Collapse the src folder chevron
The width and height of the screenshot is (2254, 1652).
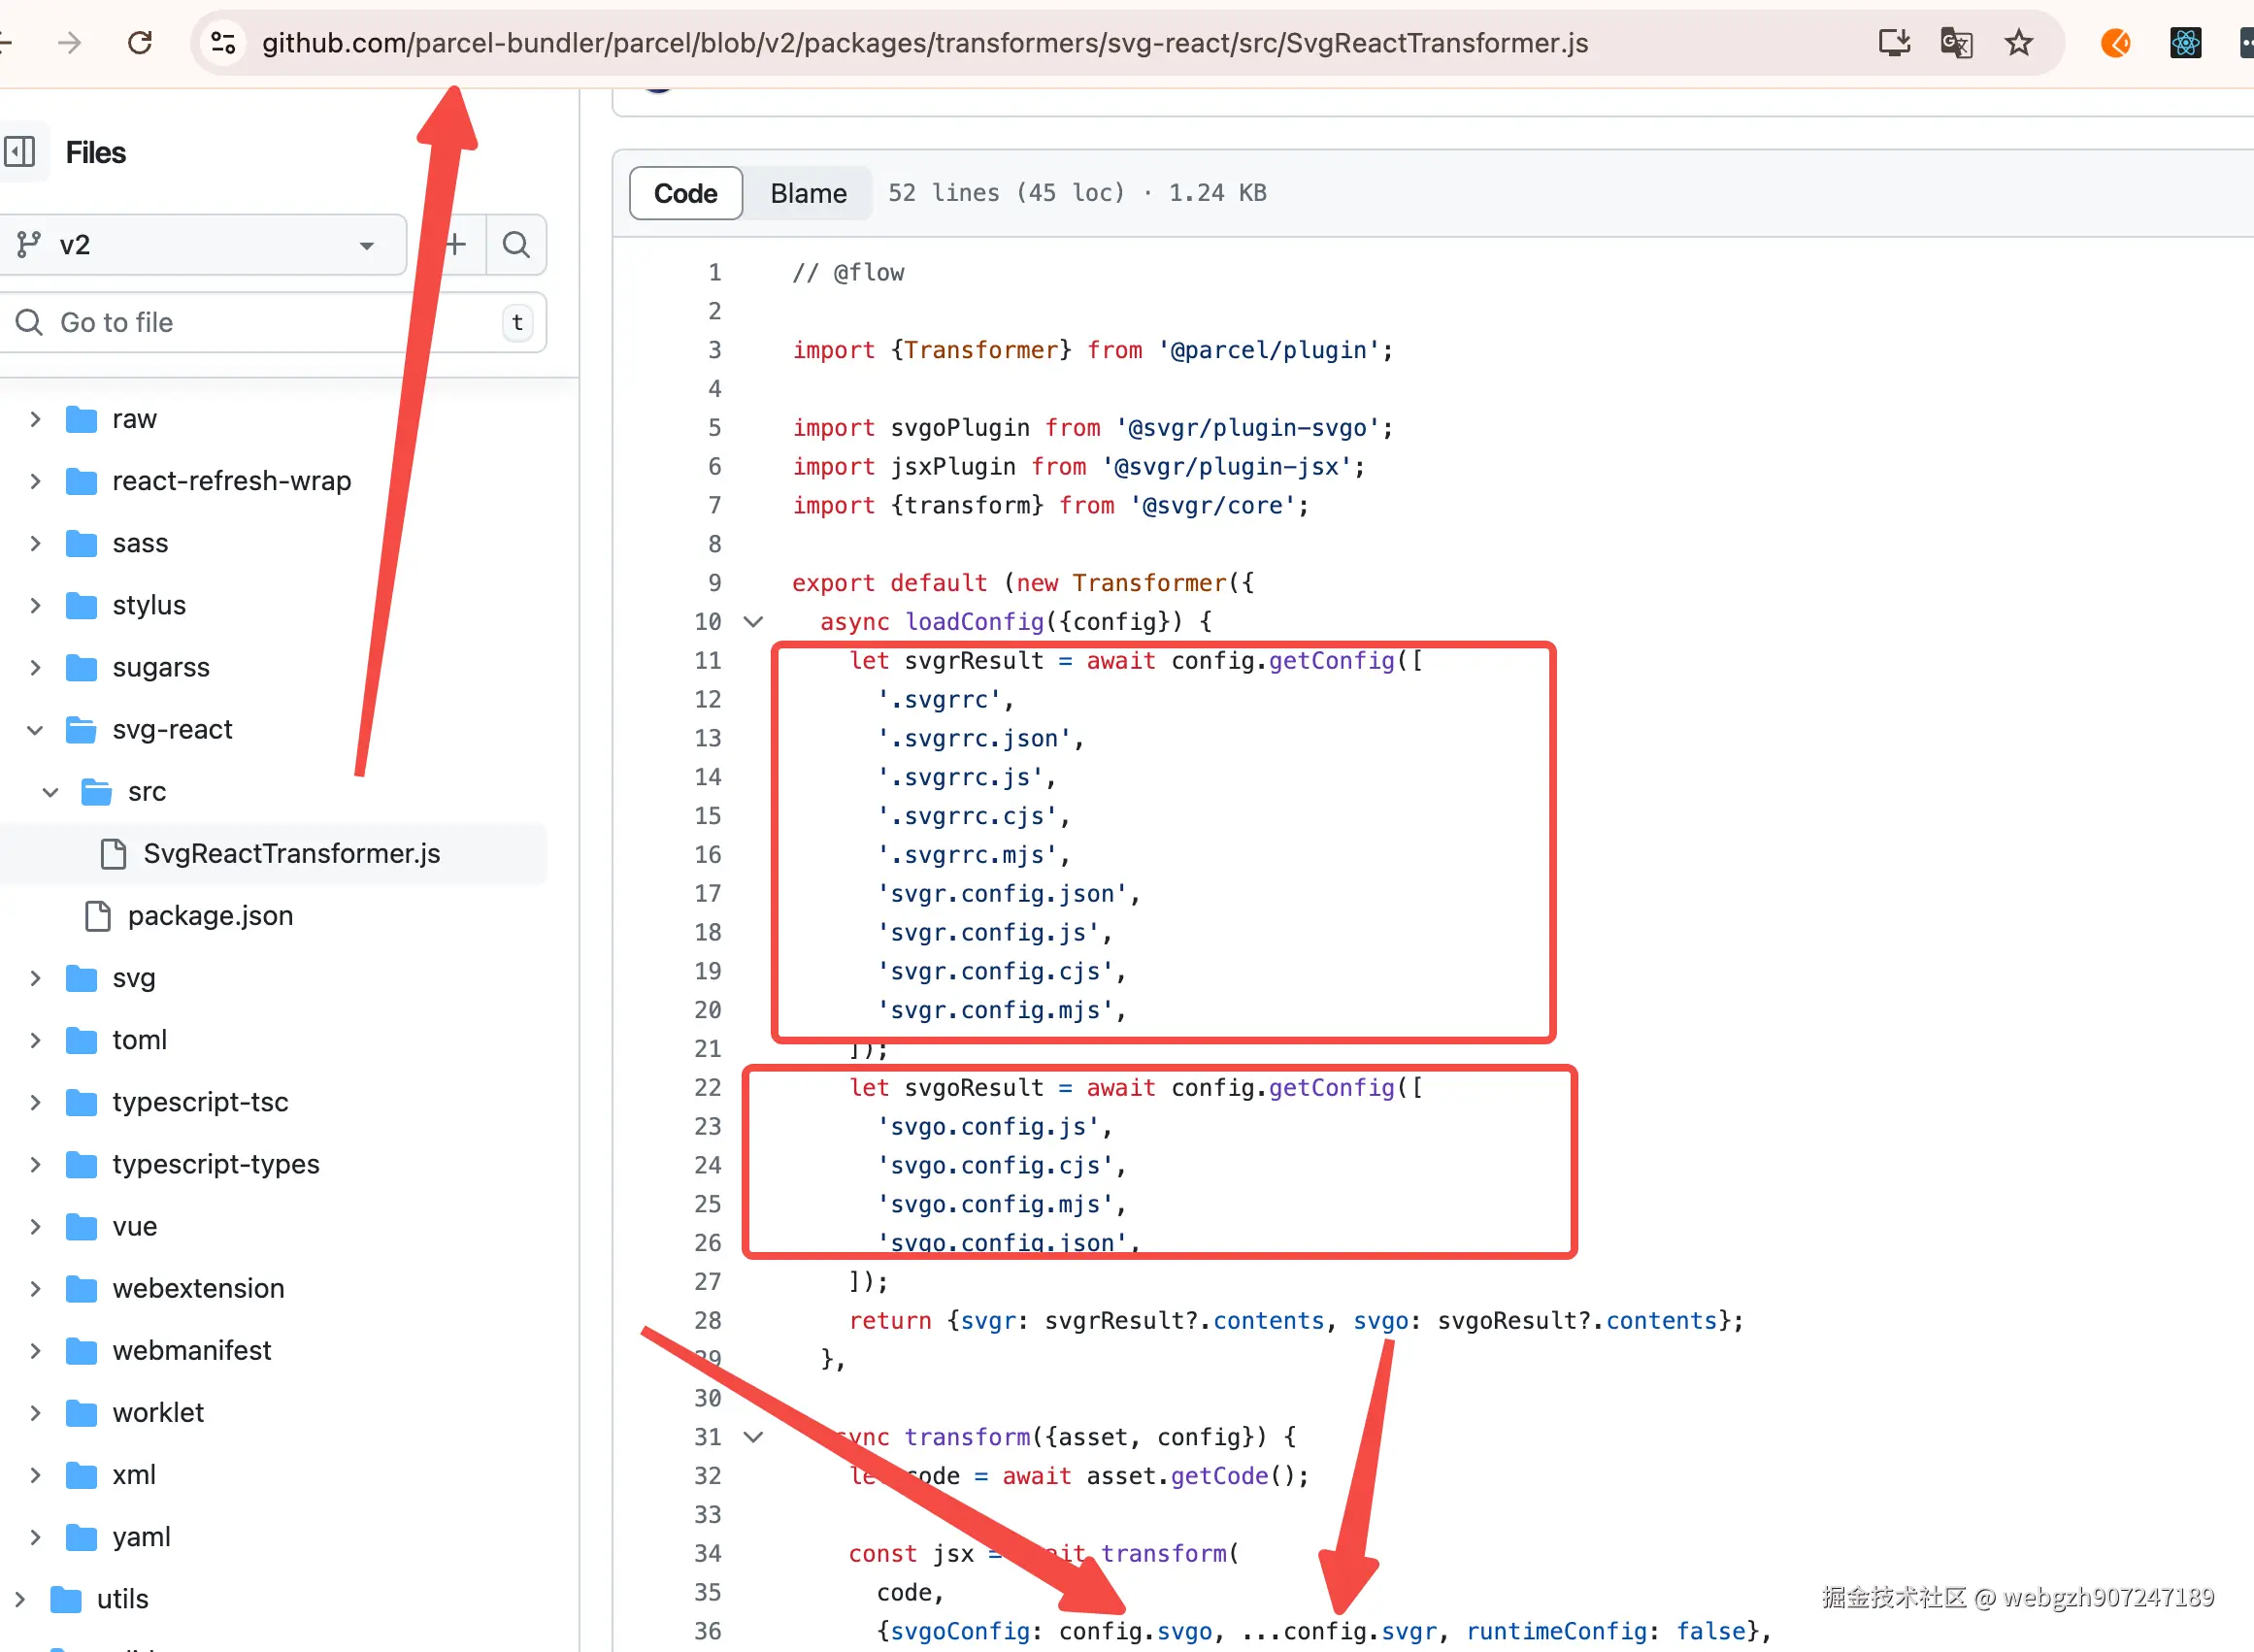[x=50, y=792]
